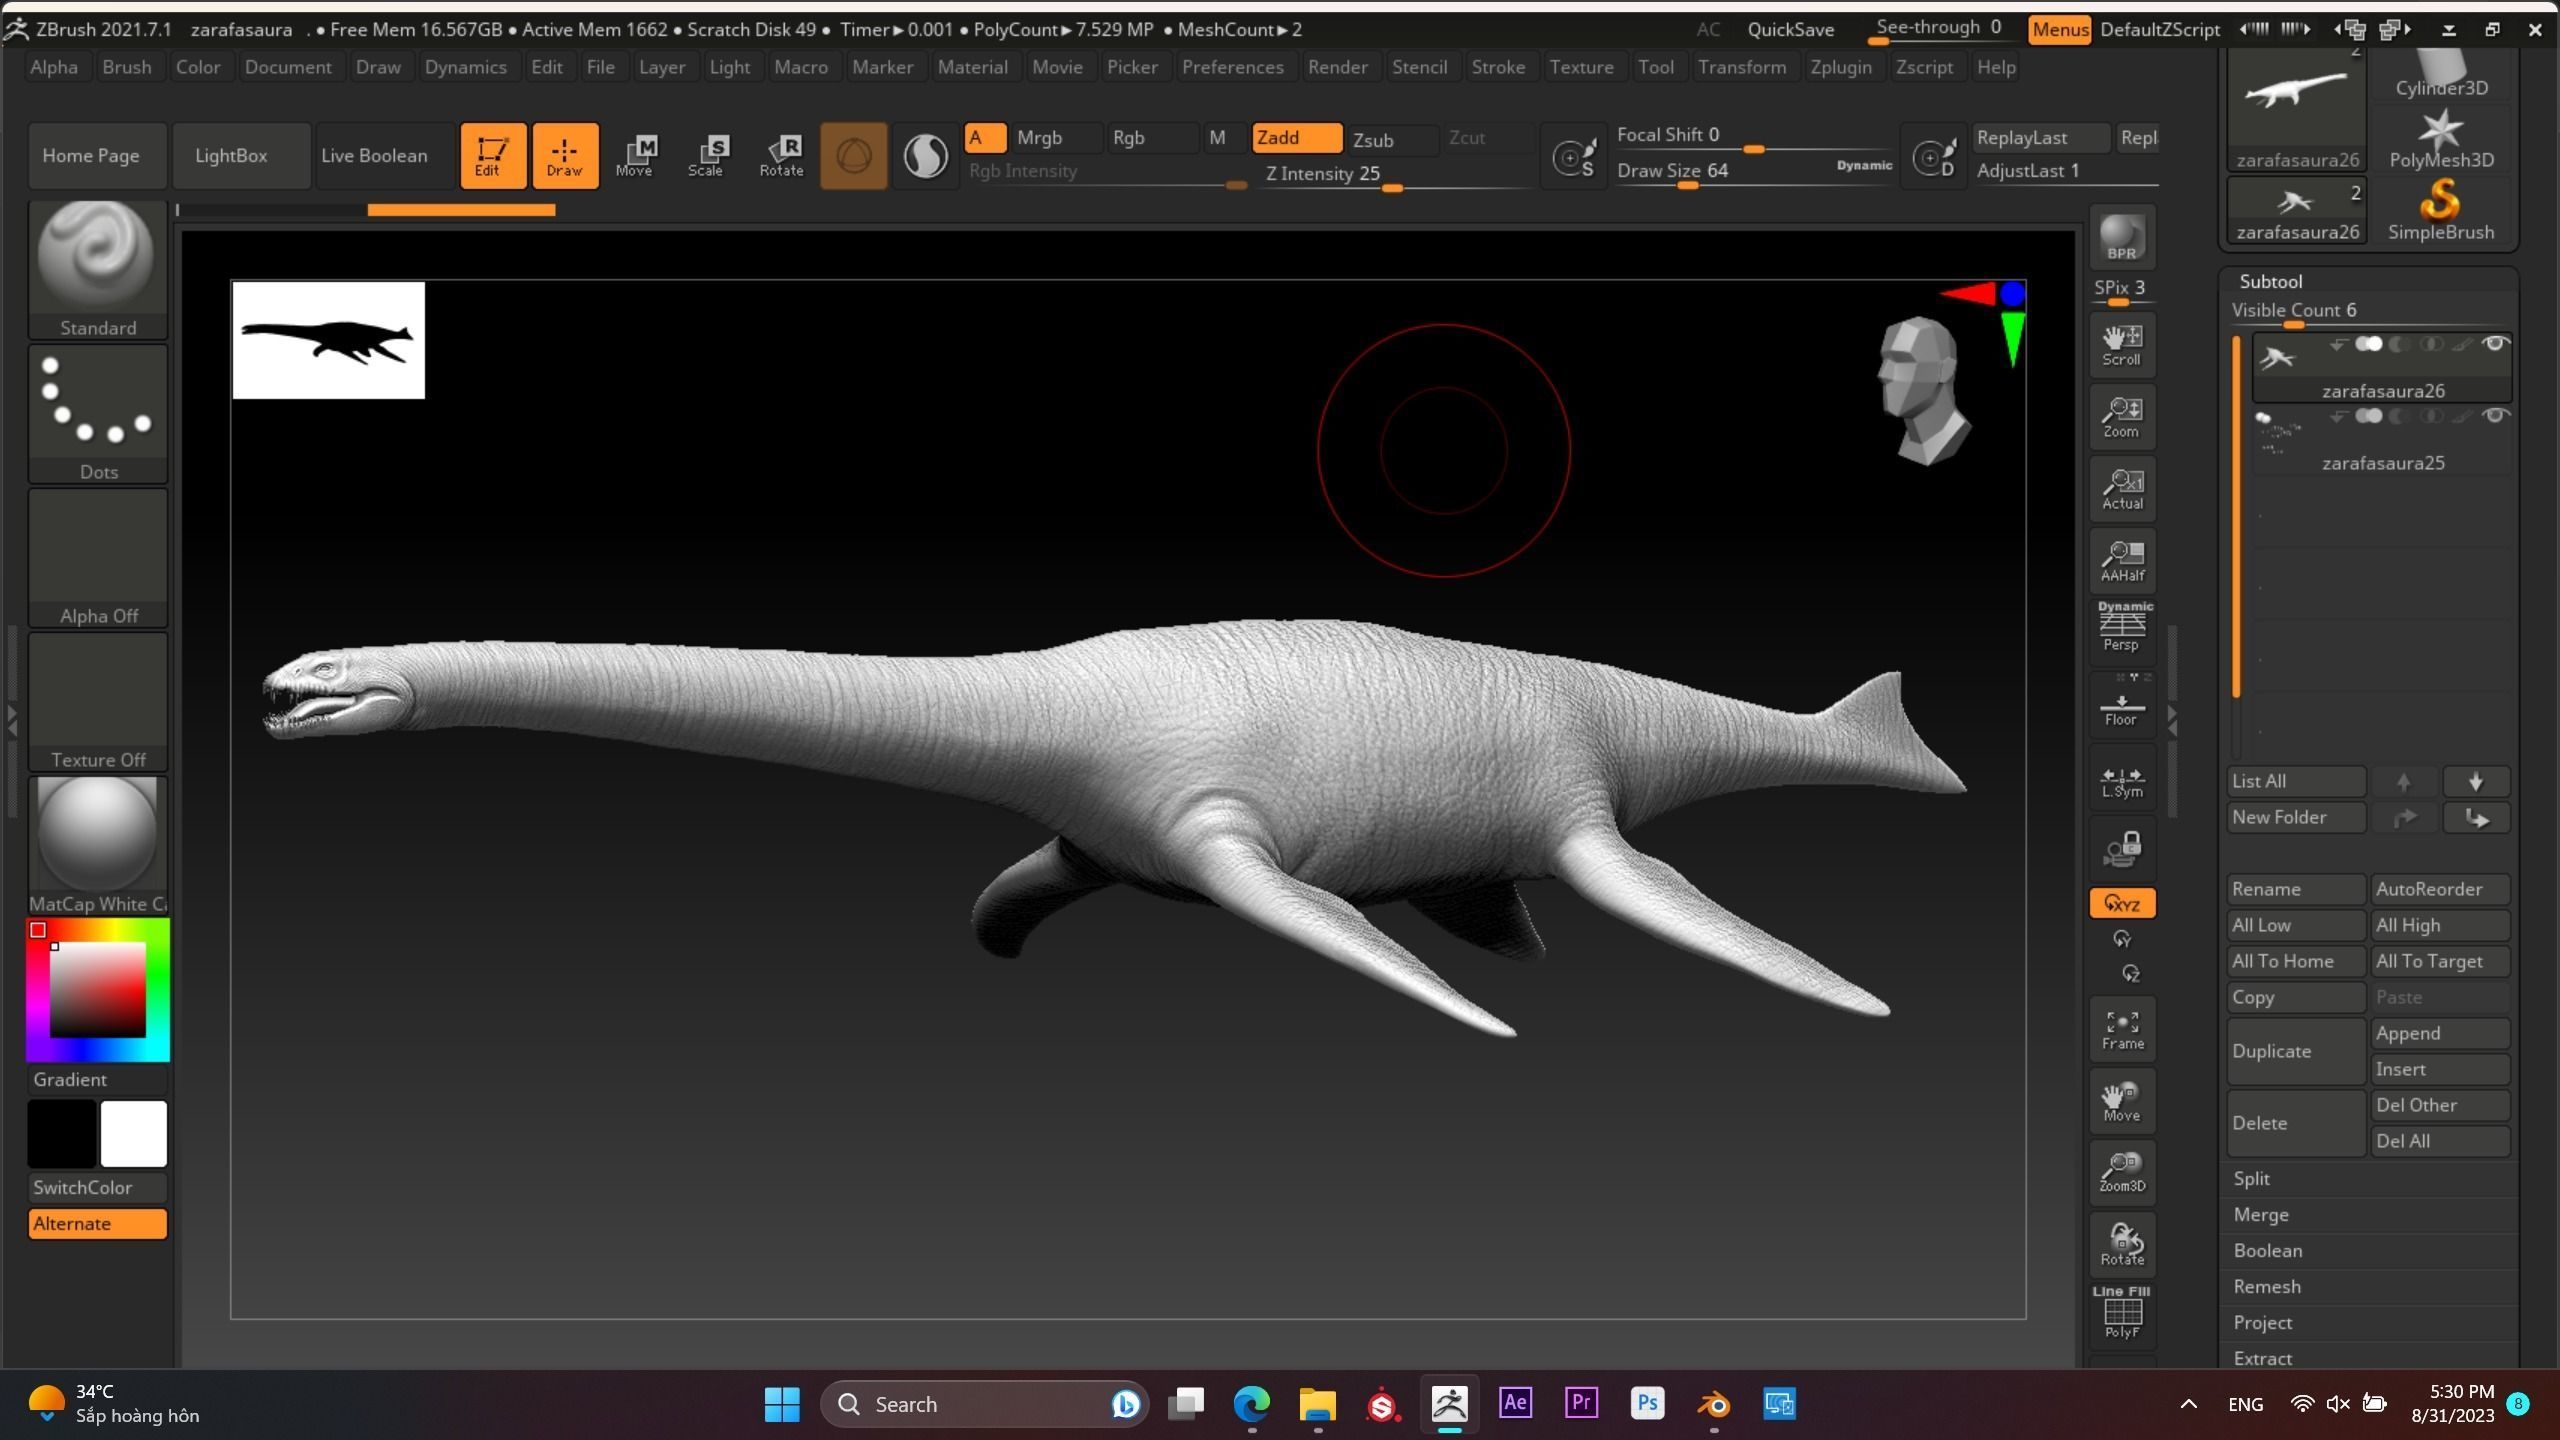Image resolution: width=2560 pixels, height=1440 pixels.
Task: Click the Gizmo 3D orange icon
Action: pos(853,156)
